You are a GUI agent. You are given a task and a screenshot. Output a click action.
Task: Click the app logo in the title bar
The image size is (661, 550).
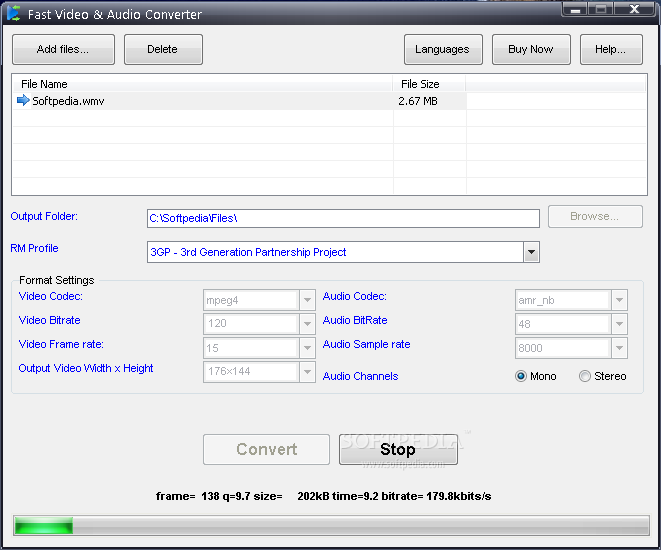[x=13, y=13]
